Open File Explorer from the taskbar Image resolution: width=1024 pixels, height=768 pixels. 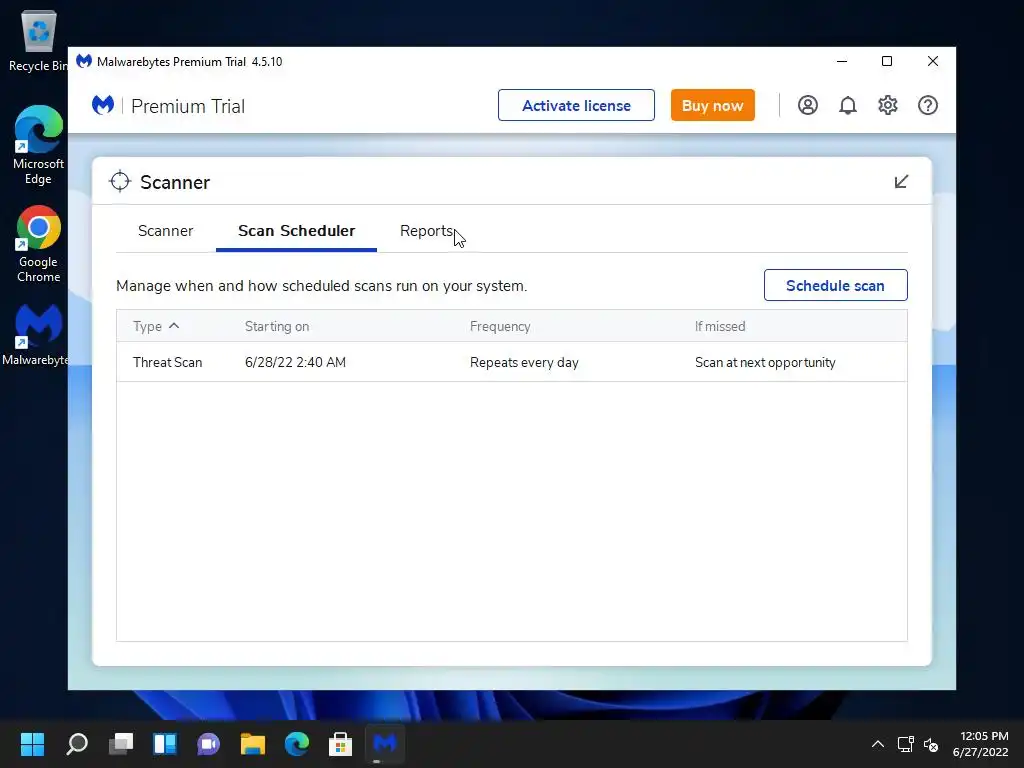pyautogui.click(x=253, y=744)
